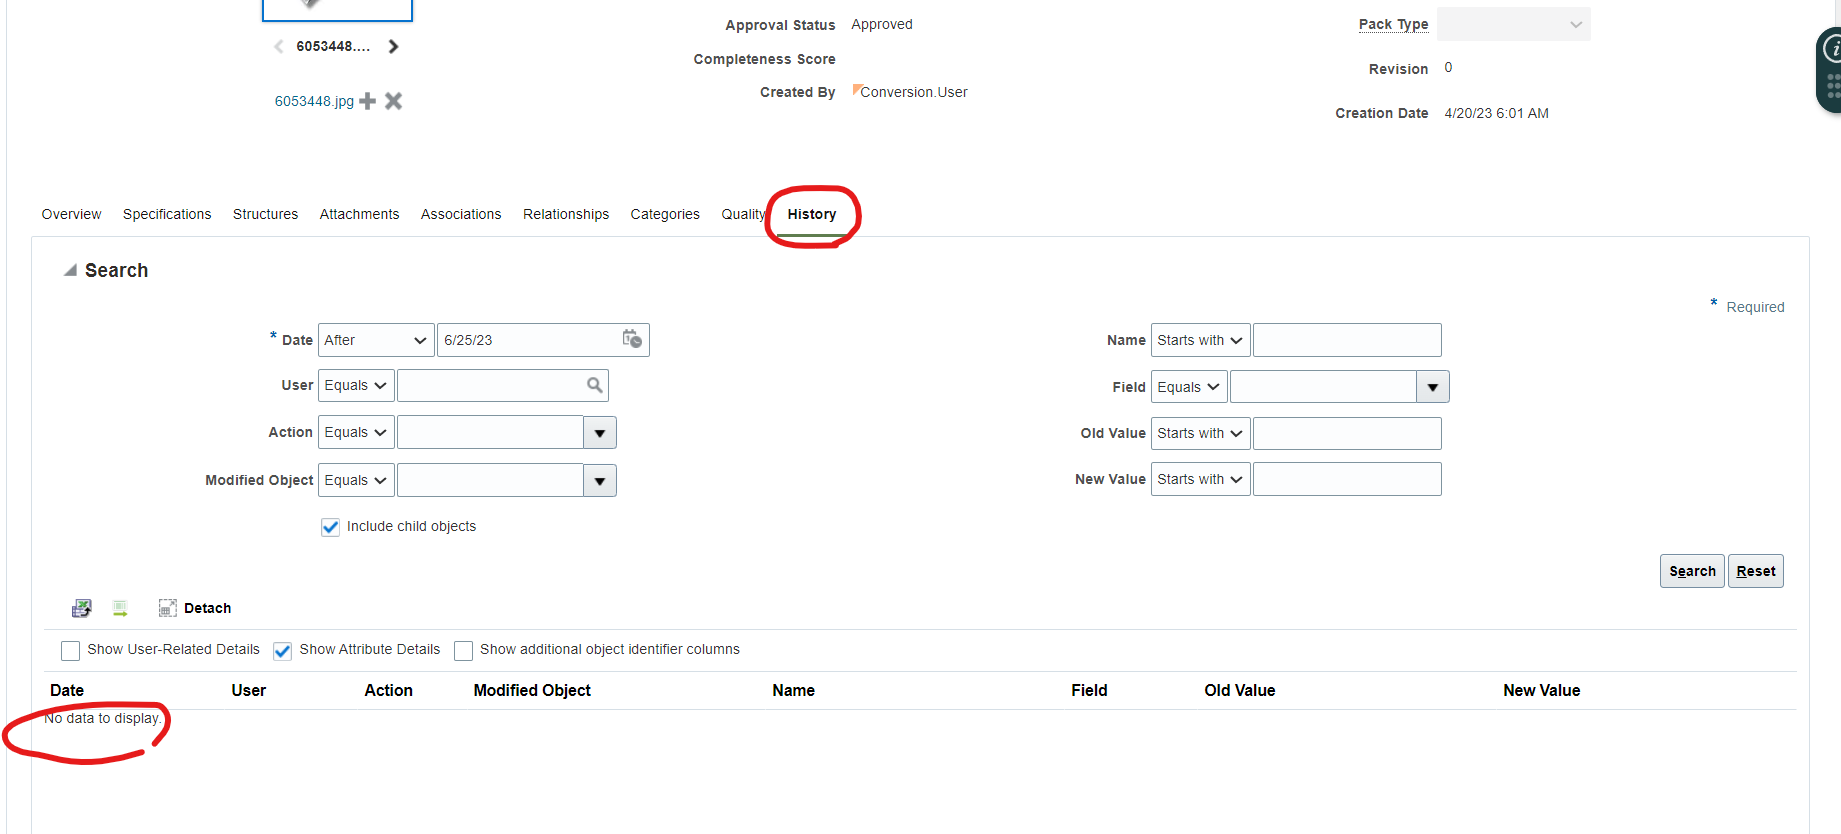The width and height of the screenshot is (1841, 834).
Task: Open the Date operator dropdown set to After
Action: (376, 340)
